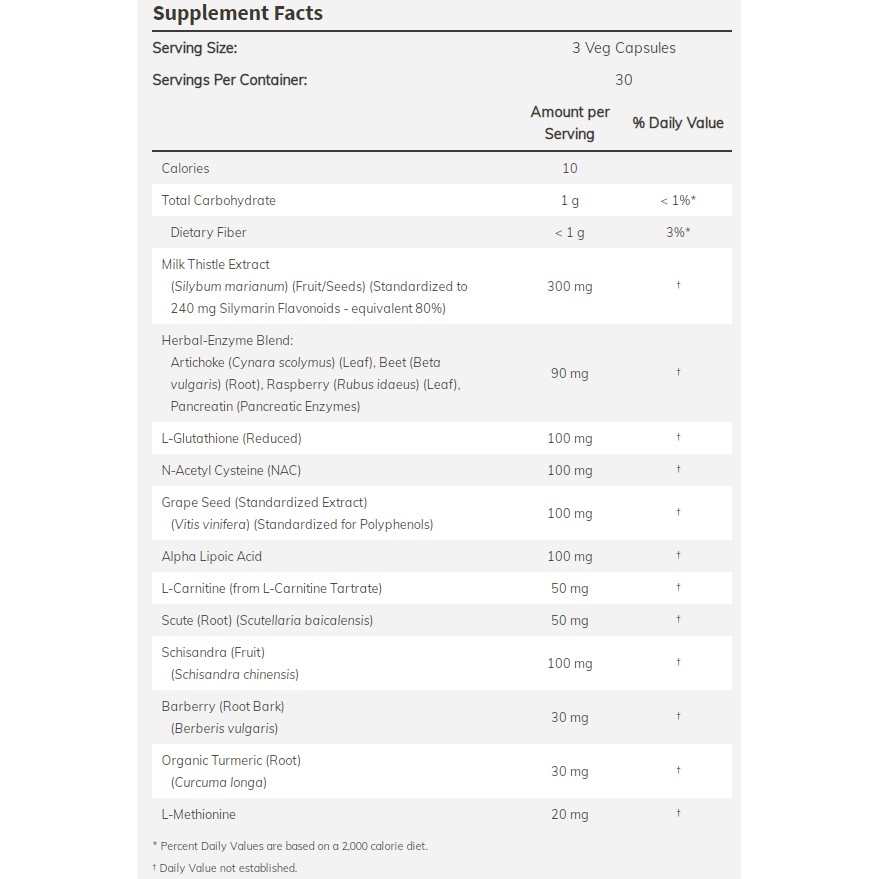The height and width of the screenshot is (879, 879).
Task: Click the N-Acetyl Cysteine (NAC) row
Action: [442, 470]
